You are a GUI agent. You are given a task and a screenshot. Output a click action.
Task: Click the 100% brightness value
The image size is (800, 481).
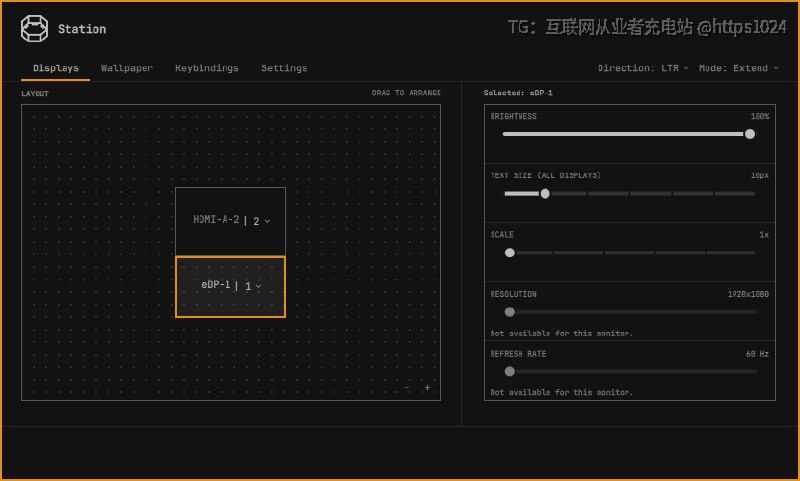760,116
